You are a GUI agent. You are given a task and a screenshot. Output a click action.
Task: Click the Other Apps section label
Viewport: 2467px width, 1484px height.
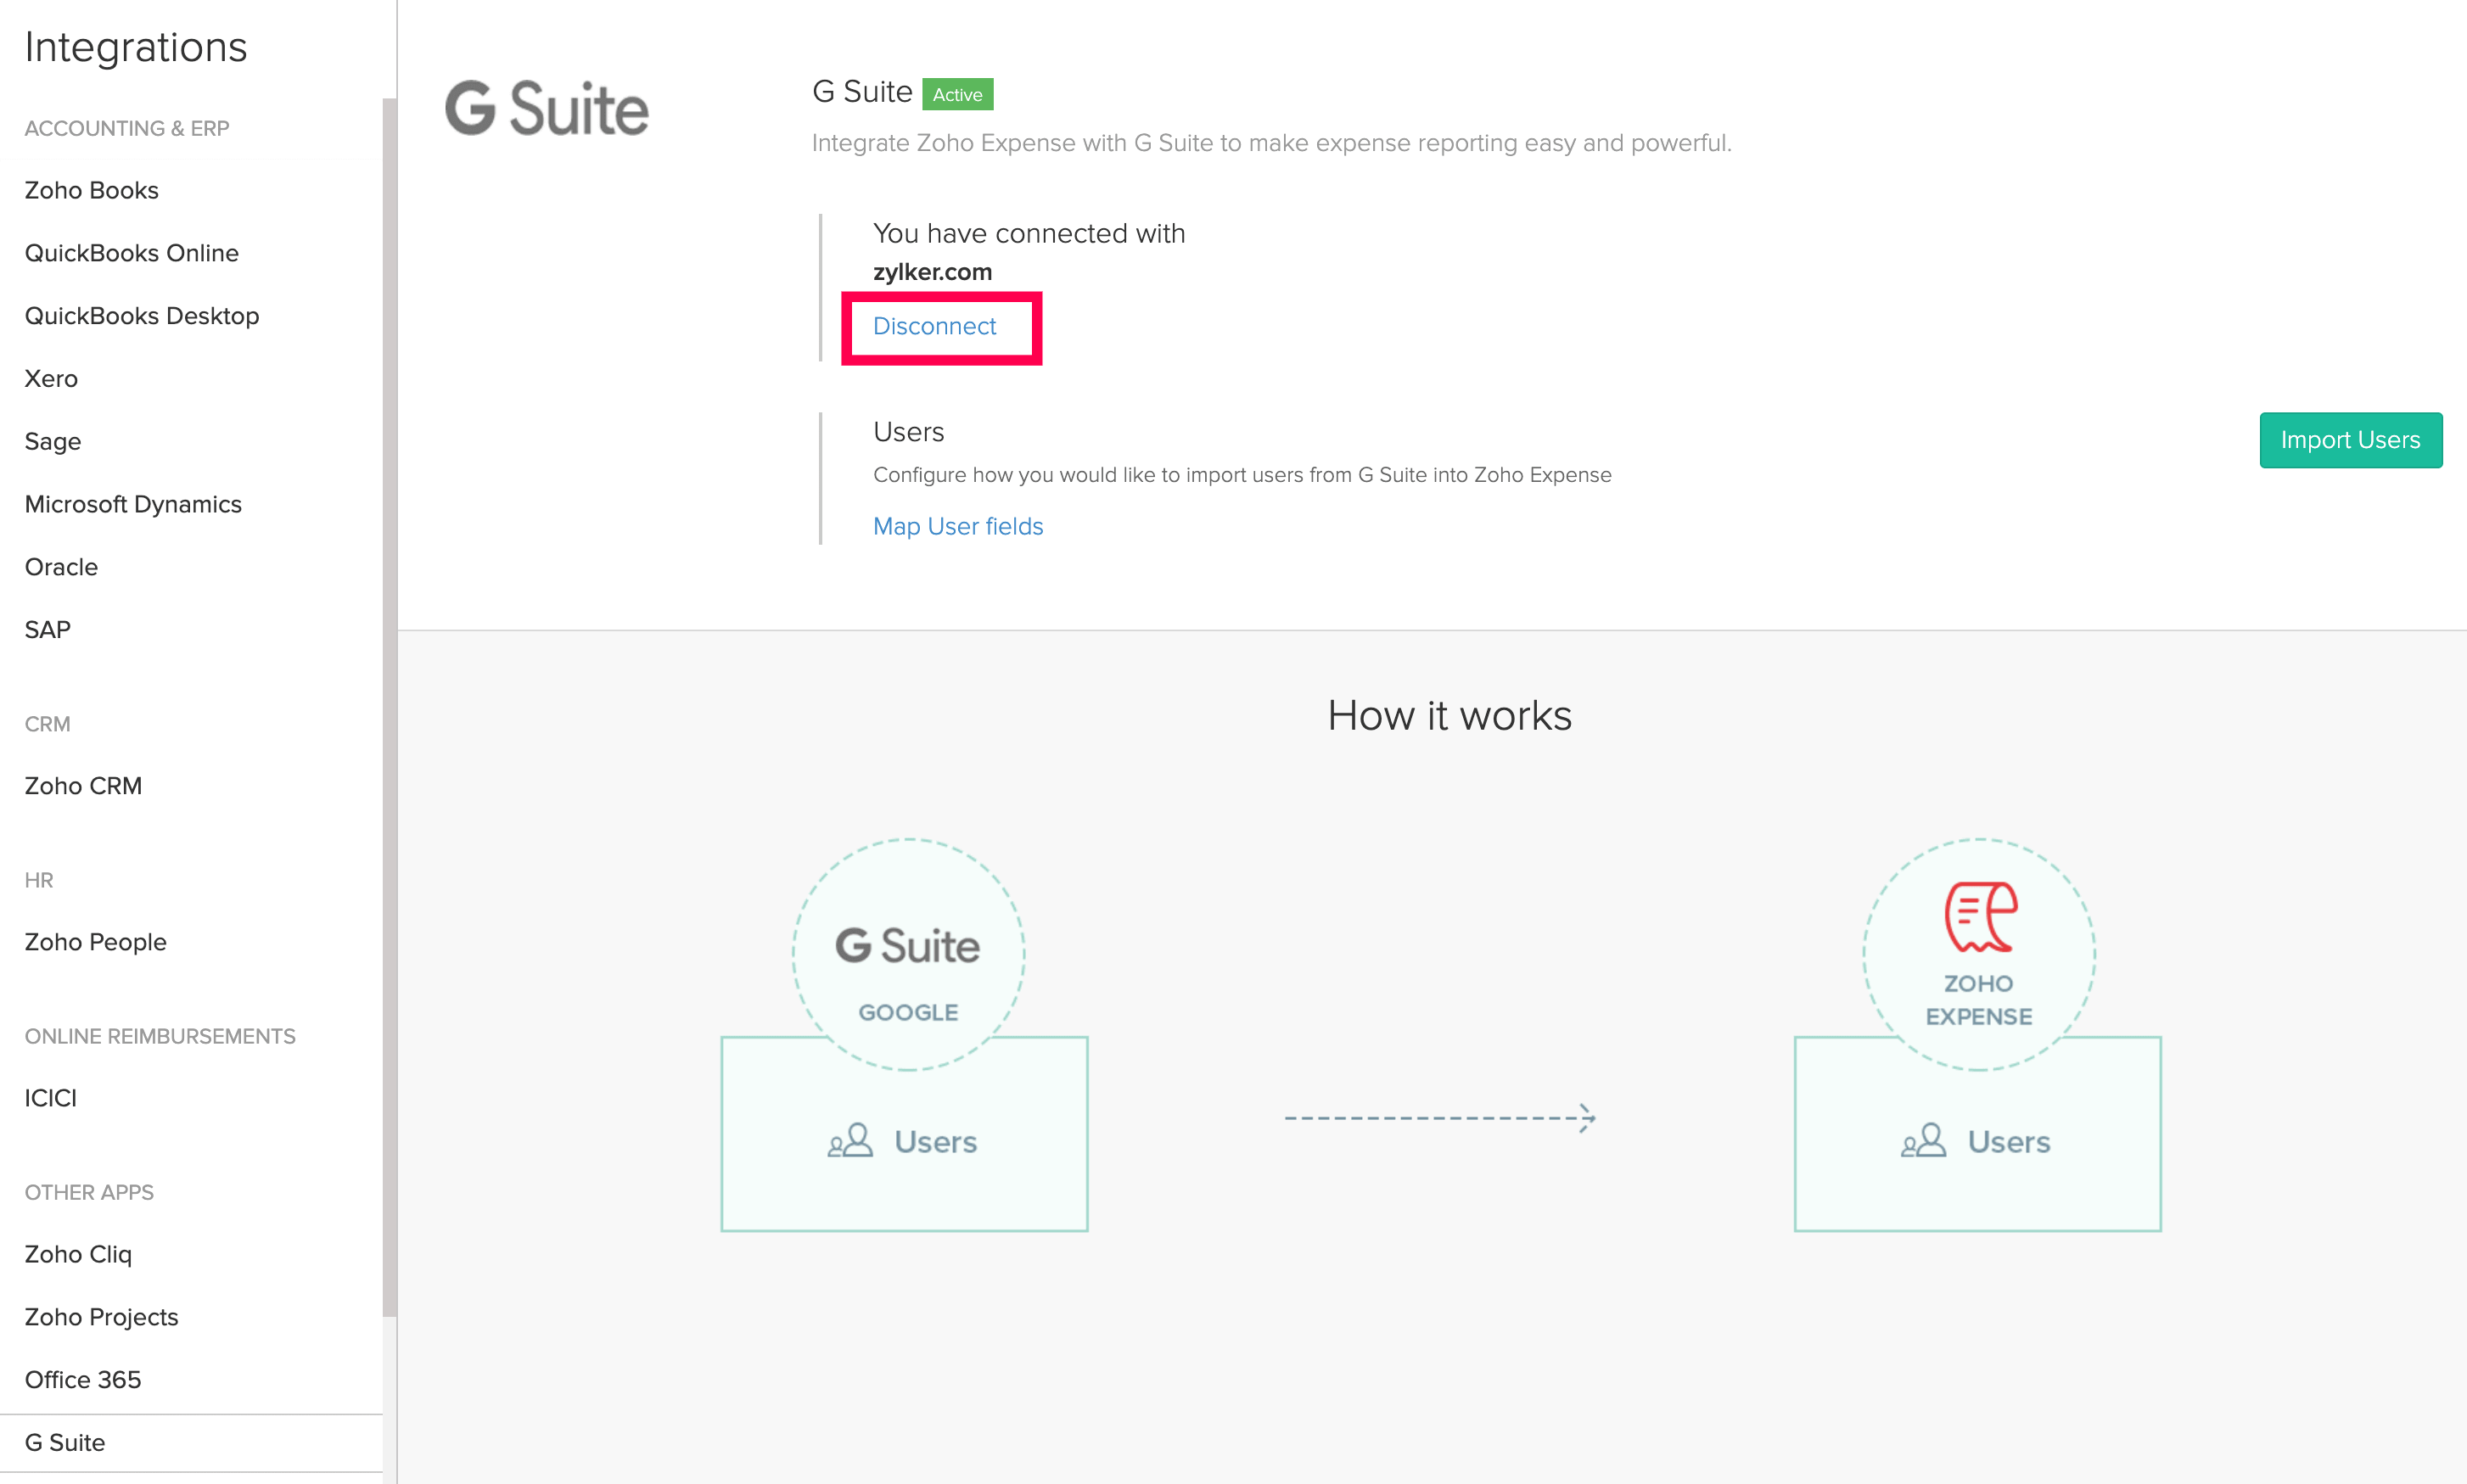89,1192
